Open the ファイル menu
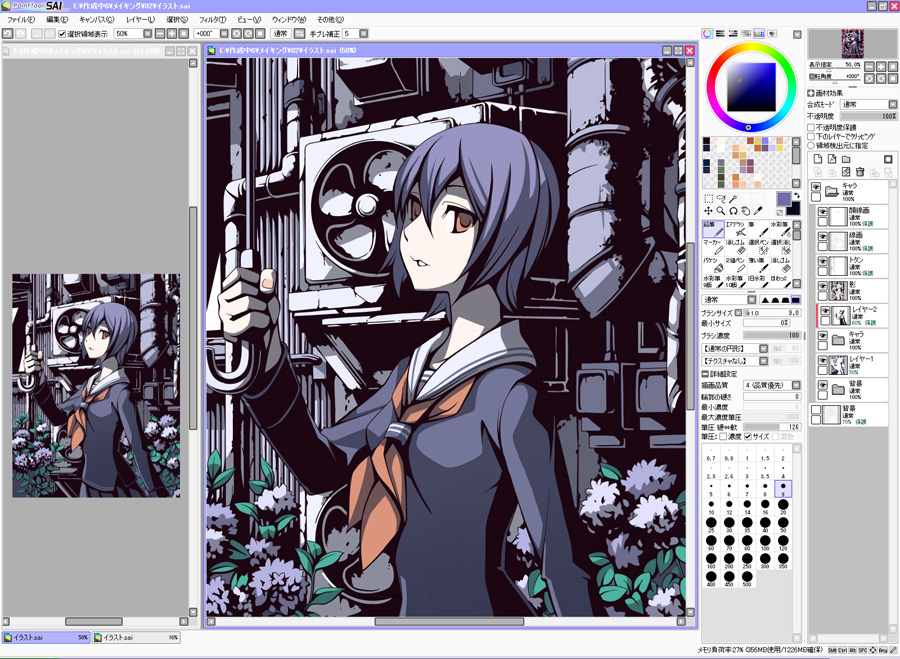This screenshot has height=659, width=900. [21, 20]
